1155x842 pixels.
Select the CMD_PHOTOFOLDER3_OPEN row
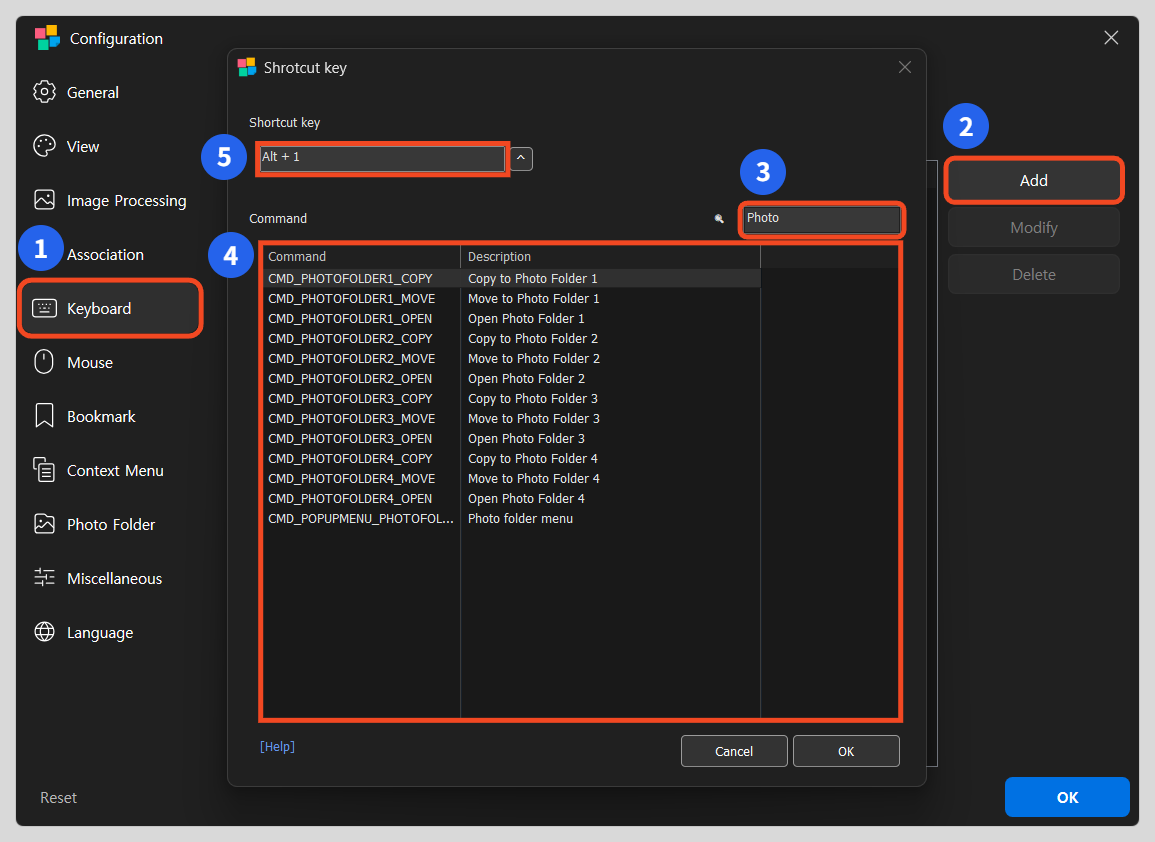tap(511, 438)
